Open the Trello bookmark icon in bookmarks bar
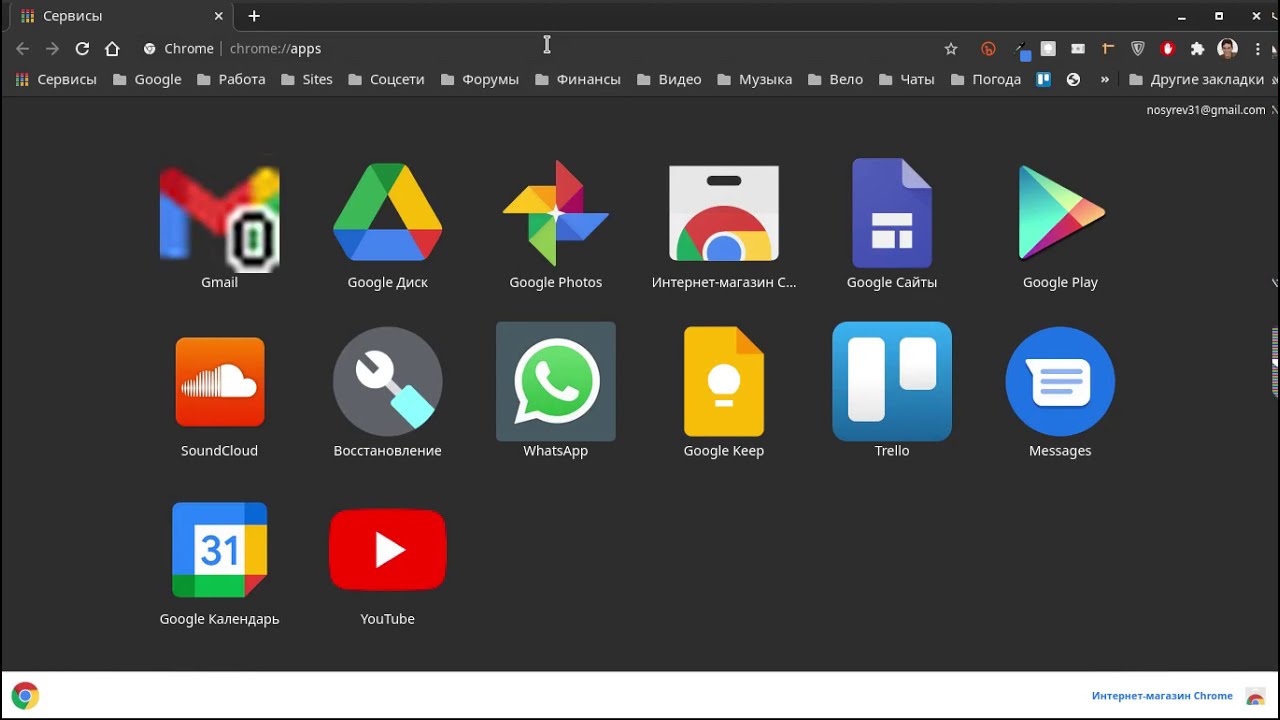 [1043, 79]
